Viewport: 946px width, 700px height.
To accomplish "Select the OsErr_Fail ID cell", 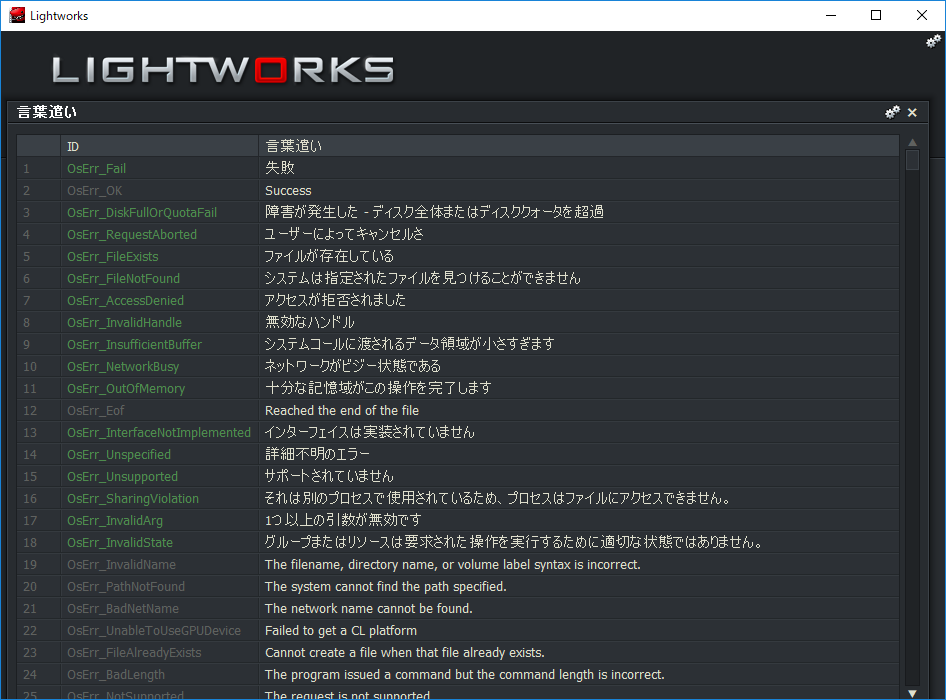I will [159, 168].
